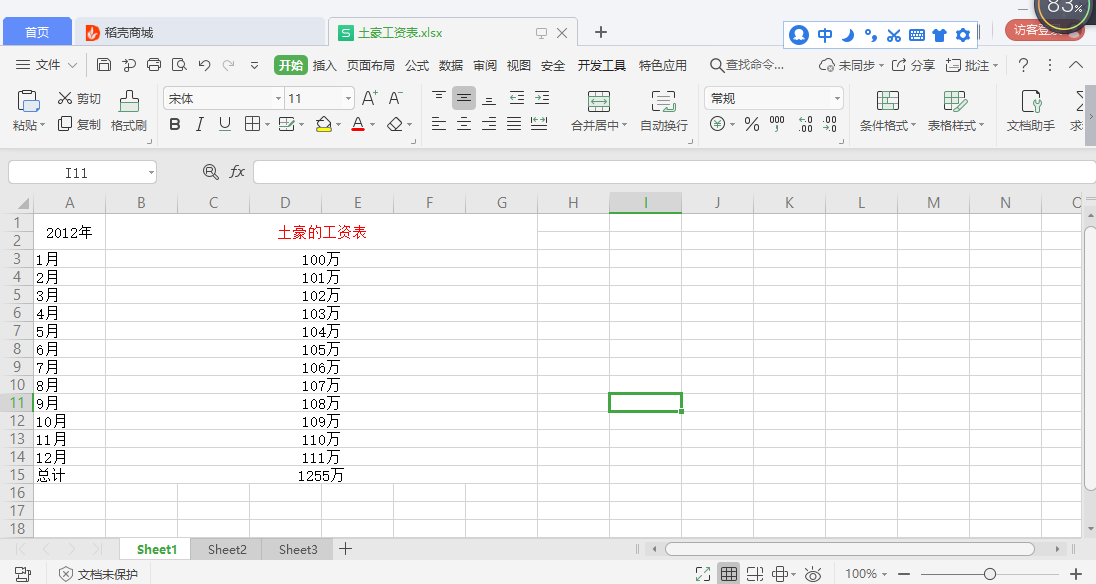This screenshot has width=1096, height=584.
Task: Increase font size with A+ icon
Action: tap(370, 98)
